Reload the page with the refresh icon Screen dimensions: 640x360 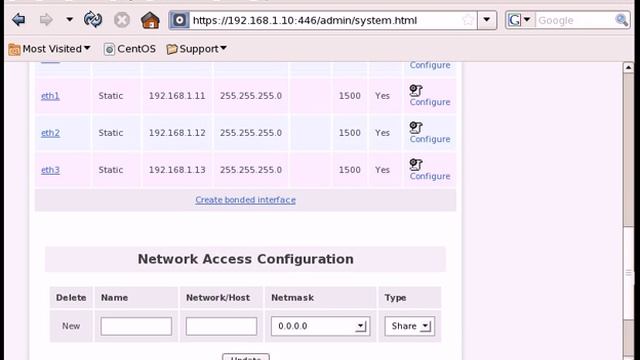(93, 20)
